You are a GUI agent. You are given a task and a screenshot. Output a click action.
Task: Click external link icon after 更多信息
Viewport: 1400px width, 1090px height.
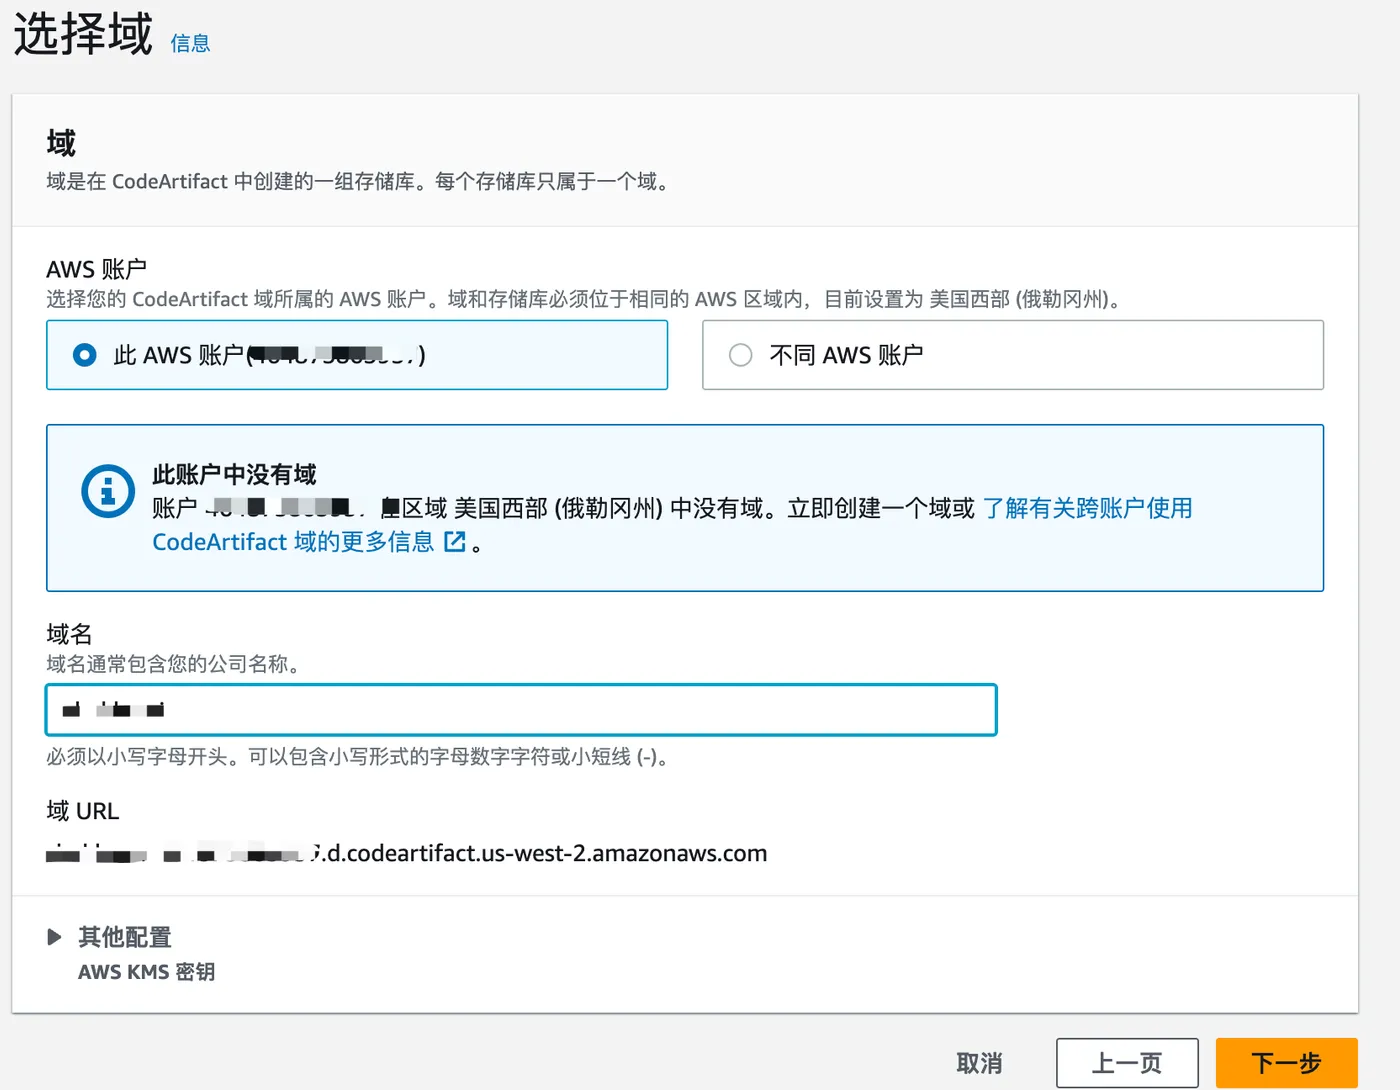pos(455,542)
